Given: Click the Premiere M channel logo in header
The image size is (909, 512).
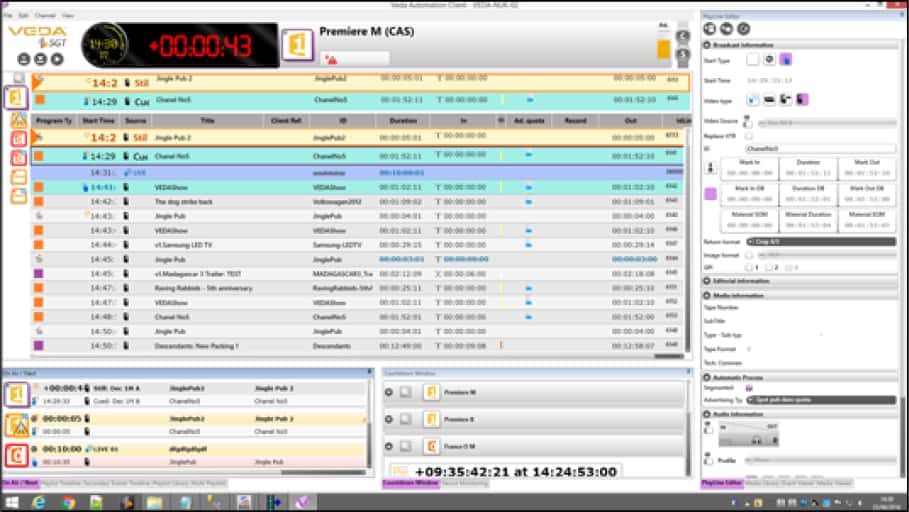Looking at the screenshot, I should point(298,45).
